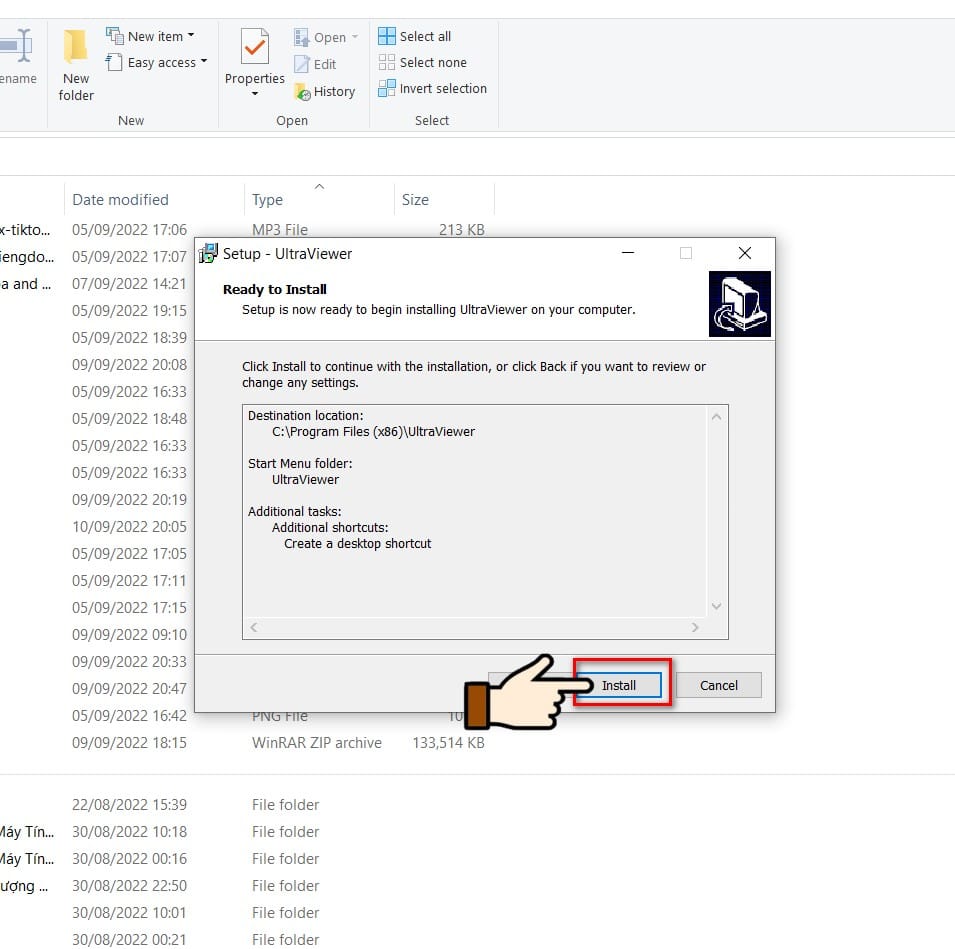Open the Properties button in the ribbon
Image resolution: width=955 pixels, height=949 pixels.
coord(255,57)
